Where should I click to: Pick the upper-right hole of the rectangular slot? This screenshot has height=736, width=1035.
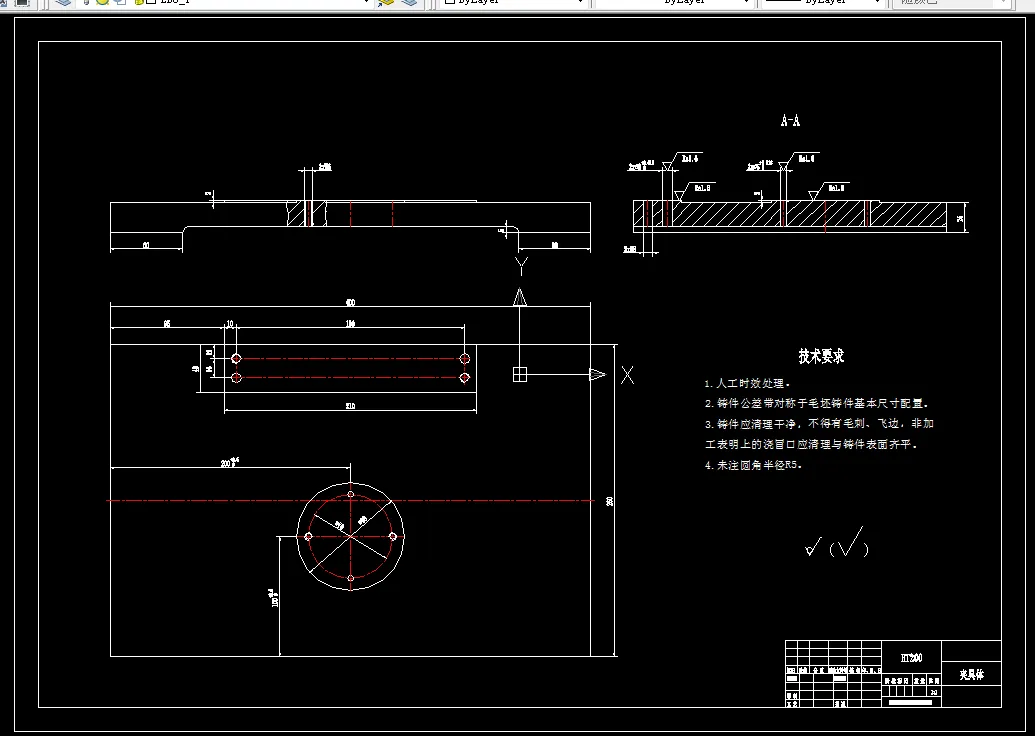point(465,358)
